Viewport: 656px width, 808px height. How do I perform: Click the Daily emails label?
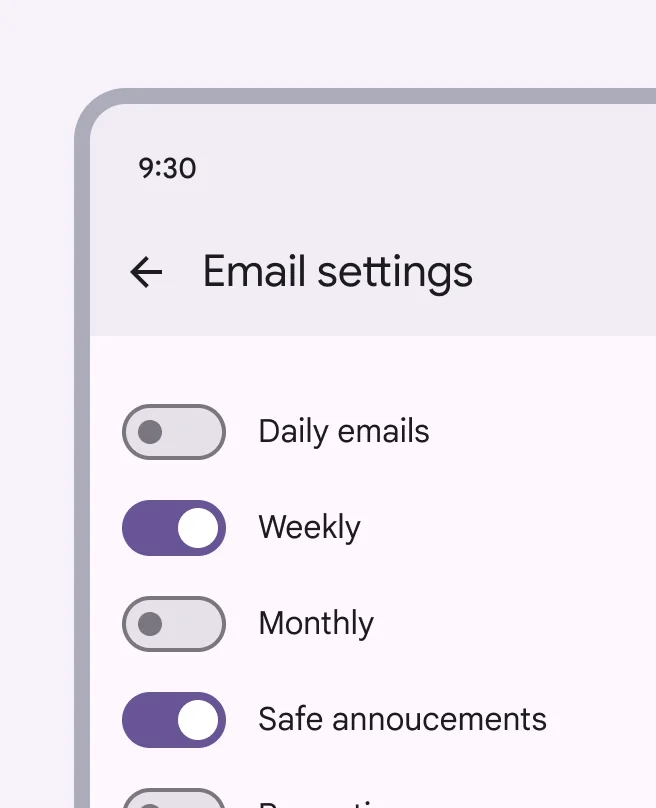344,432
